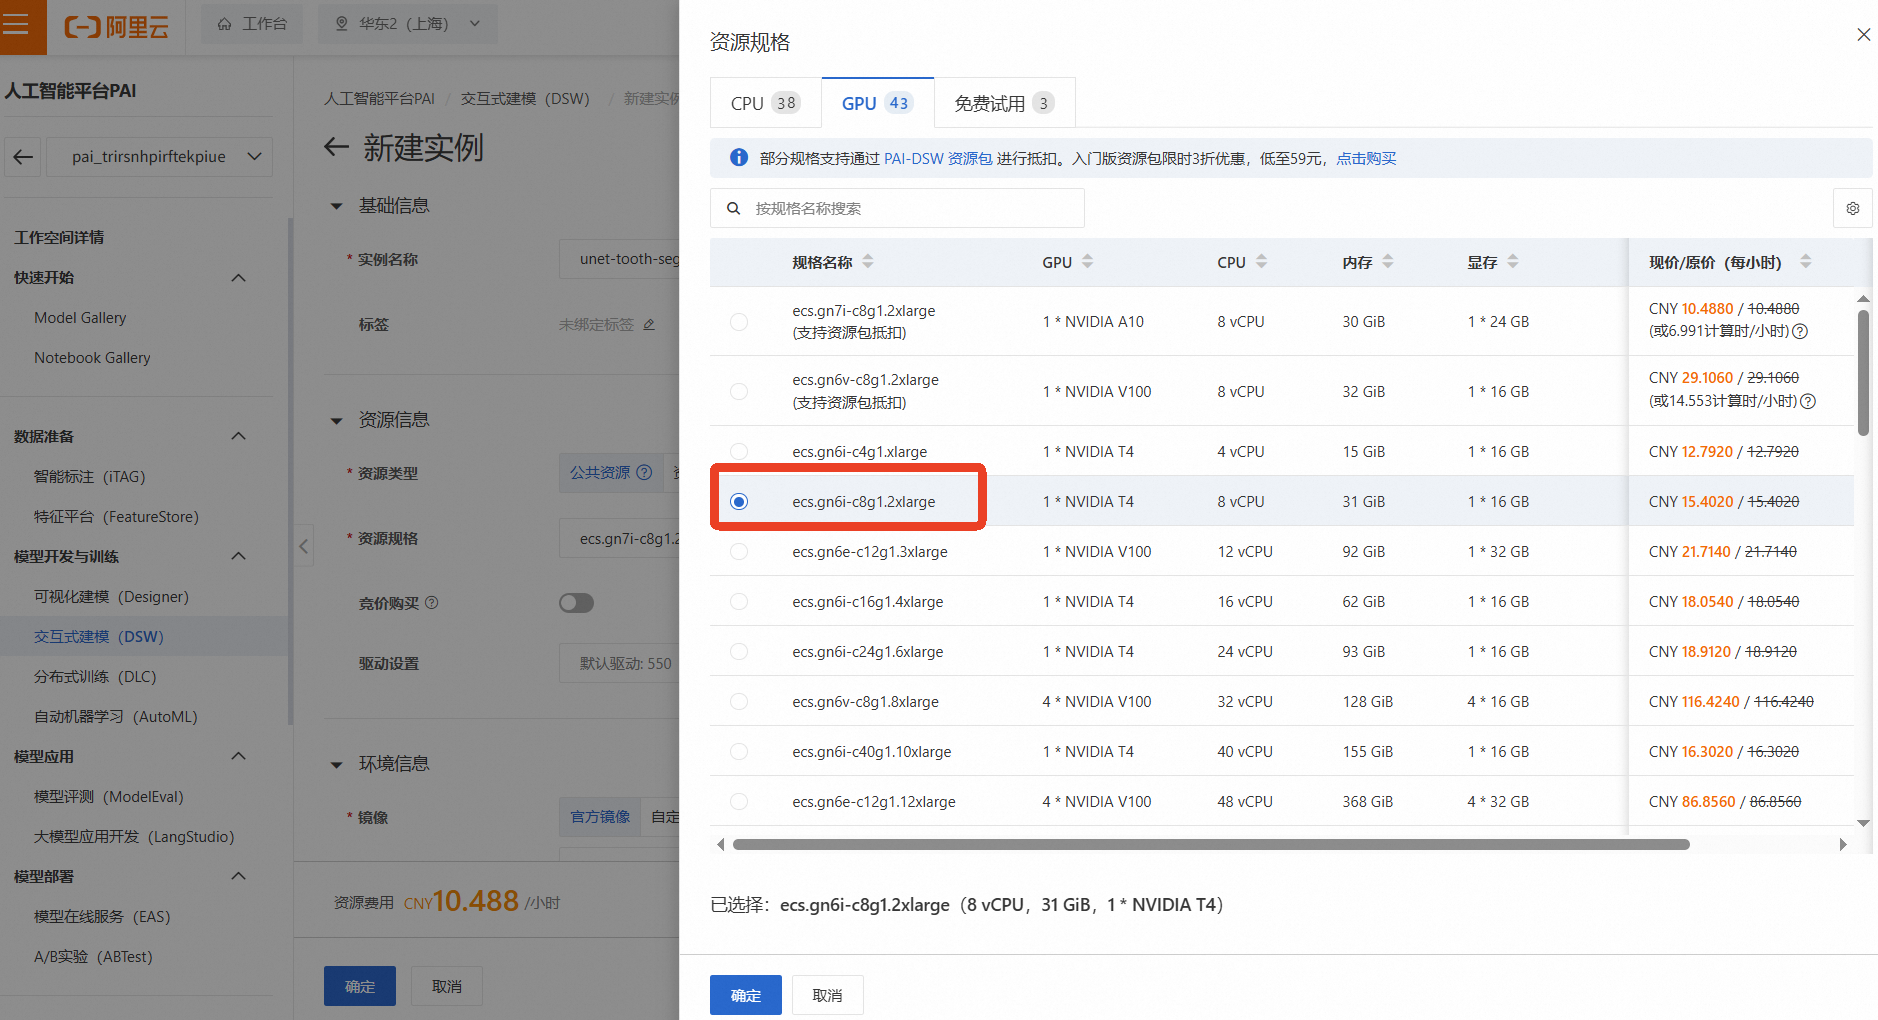Sort by 现价/原价 column

(1806, 261)
